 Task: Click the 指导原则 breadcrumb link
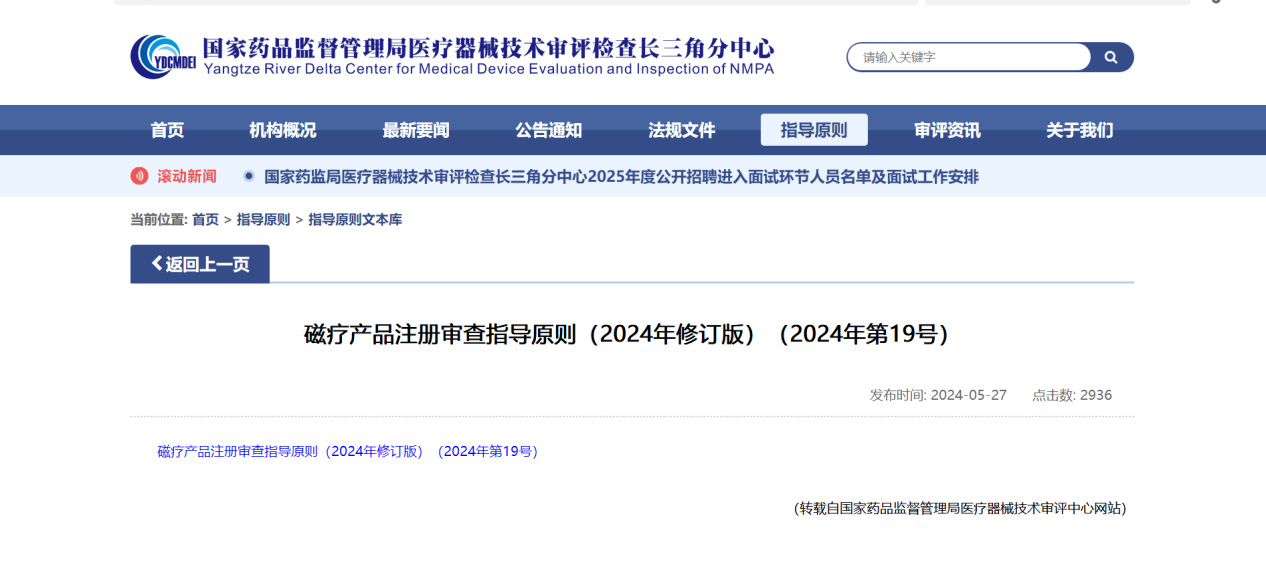pos(263,220)
